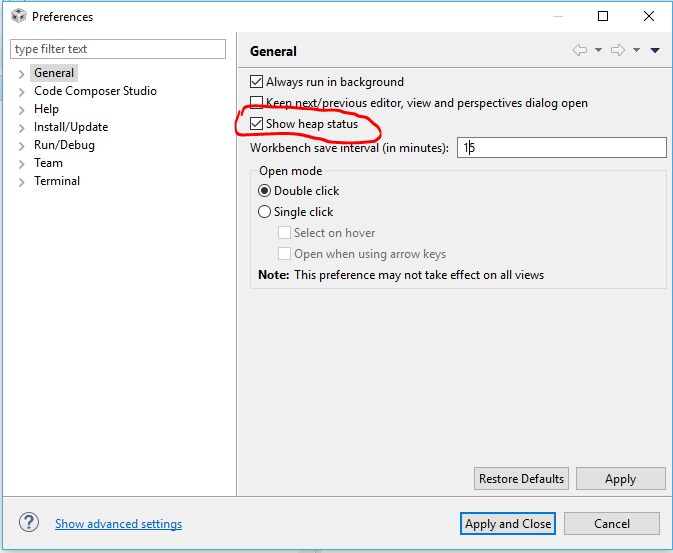The width and height of the screenshot is (673, 553).
Task: Select the Team preferences item
Action: click(48, 163)
